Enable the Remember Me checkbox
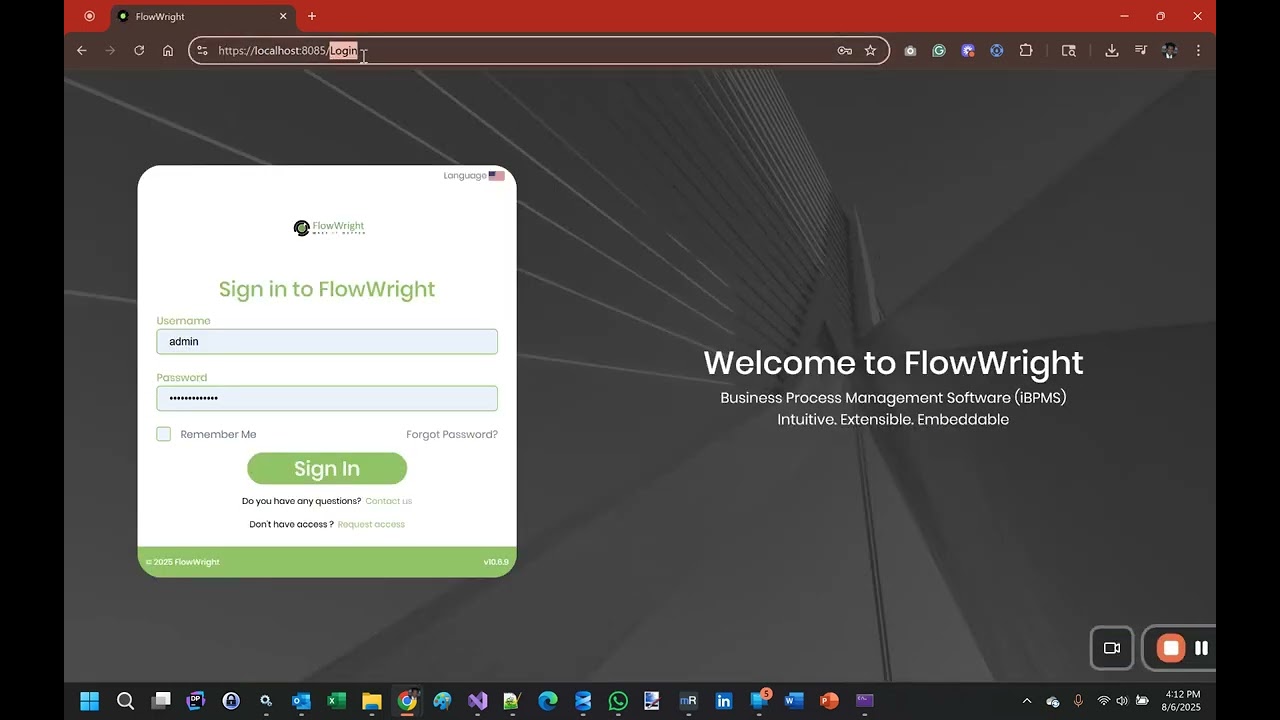The height and width of the screenshot is (720, 1280). [x=164, y=434]
